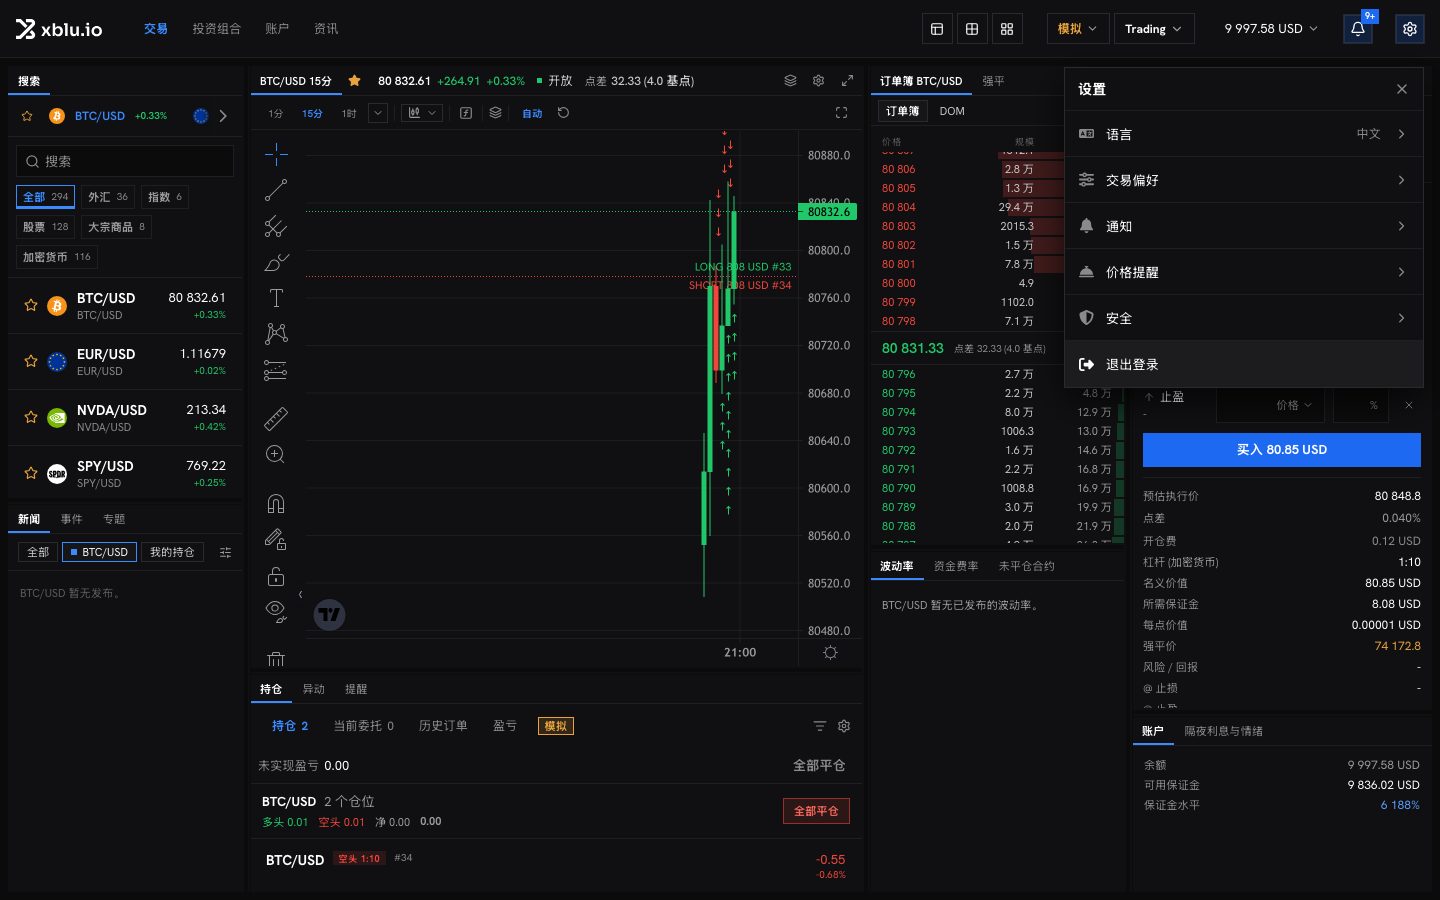The width and height of the screenshot is (1440, 900).
Task: Open chart settings gear beside the layers icon
Action: pos(818,80)
